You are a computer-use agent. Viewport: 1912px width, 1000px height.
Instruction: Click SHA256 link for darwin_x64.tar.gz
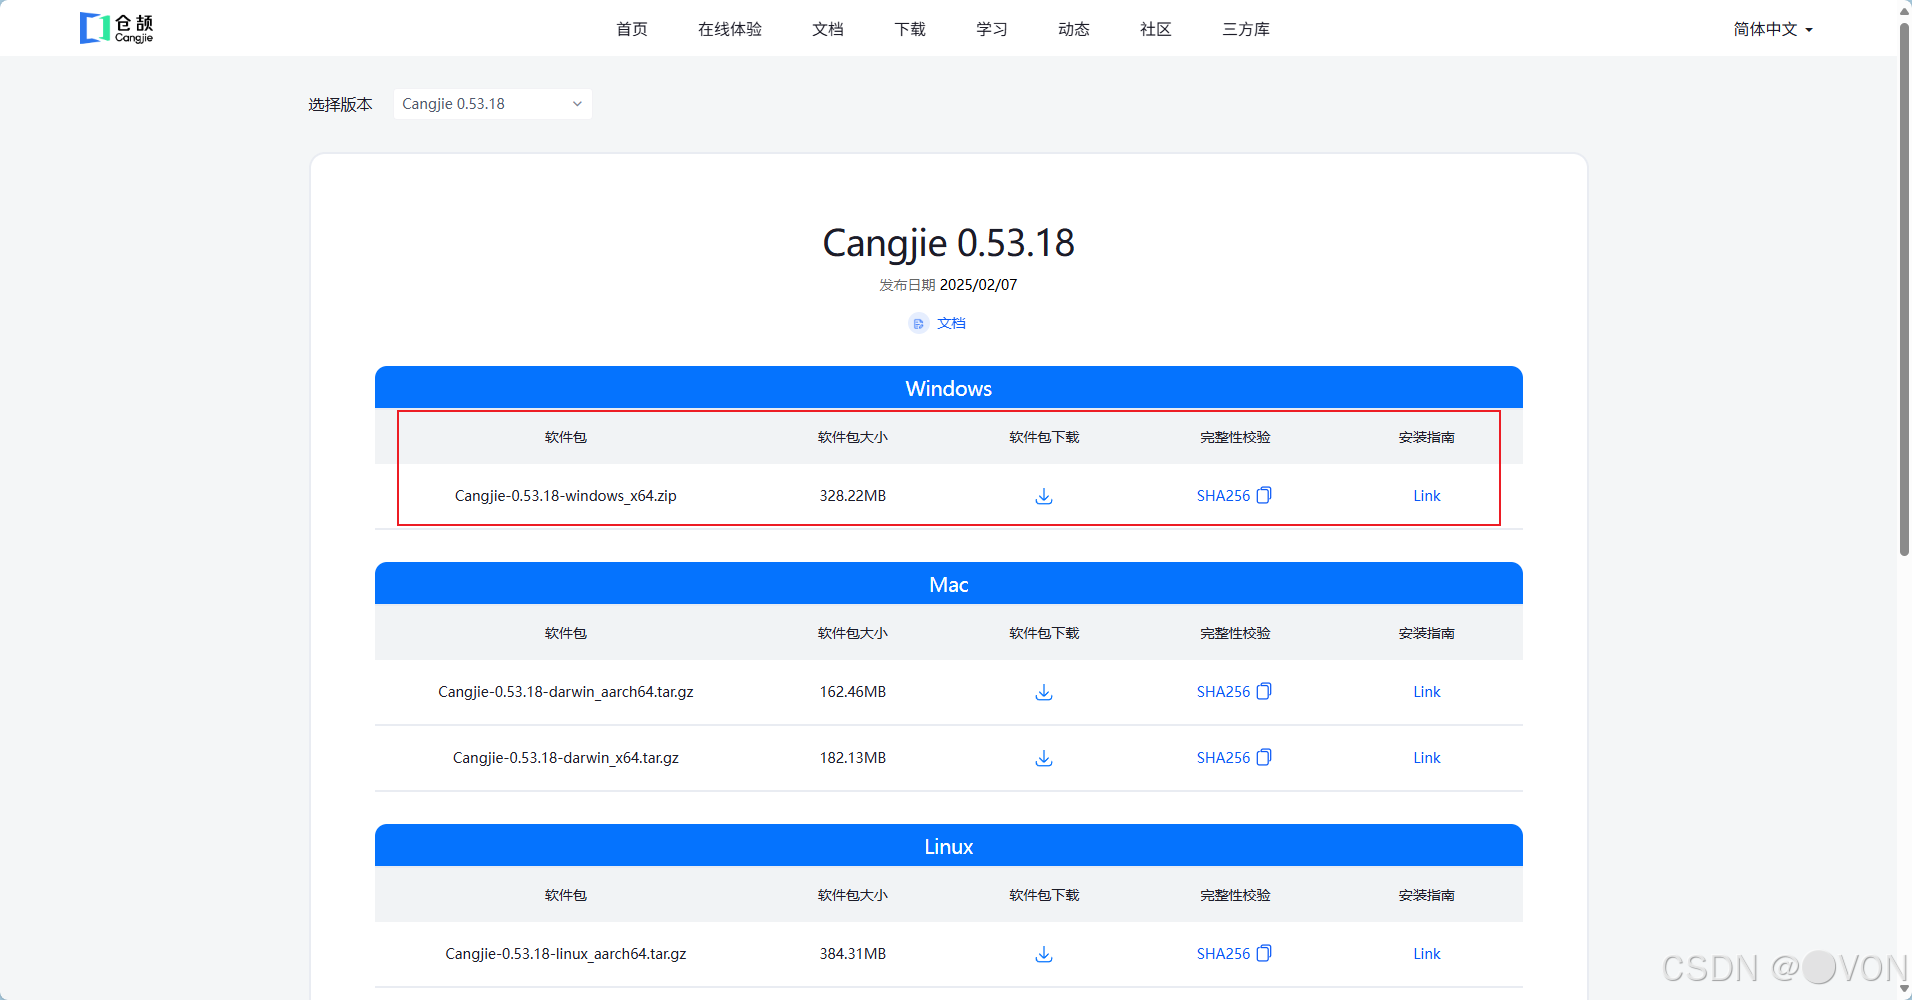point(1223,758)
